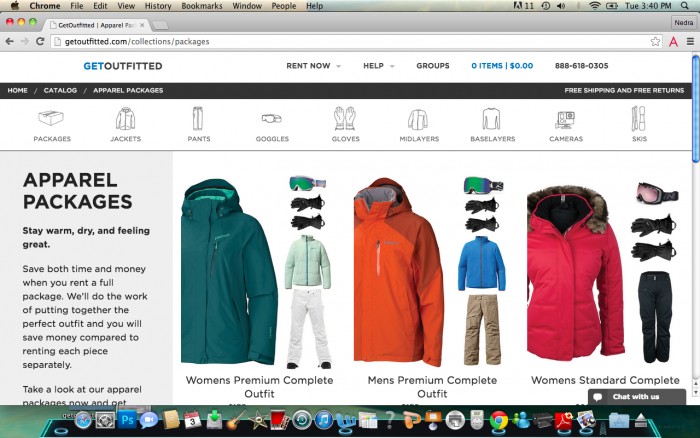The image size is (700, 438).
Task: Go to the Groups page
Action: (432, 66)
